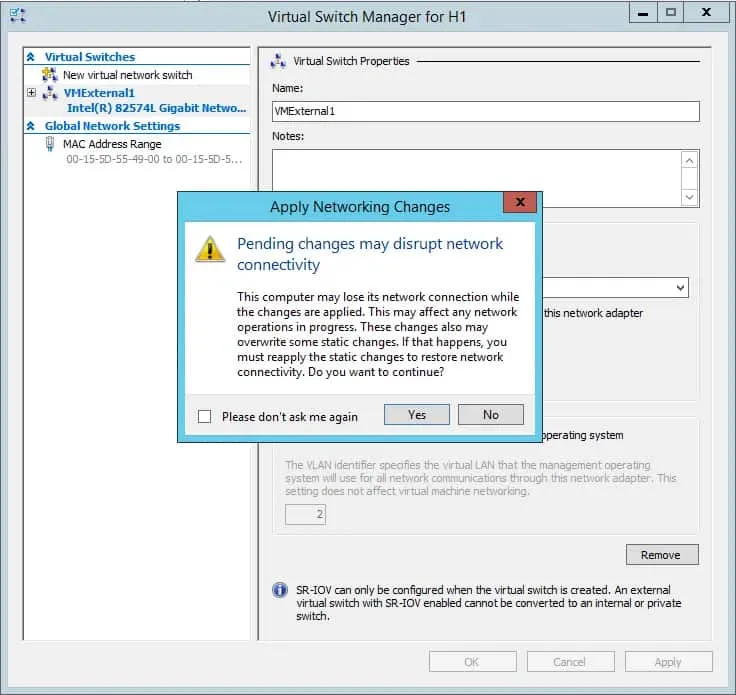The height and width of the screenshot is (695, 736).
Task: Enable the "Please don't ask me again" checkbox
Action: tap(205, 417)
